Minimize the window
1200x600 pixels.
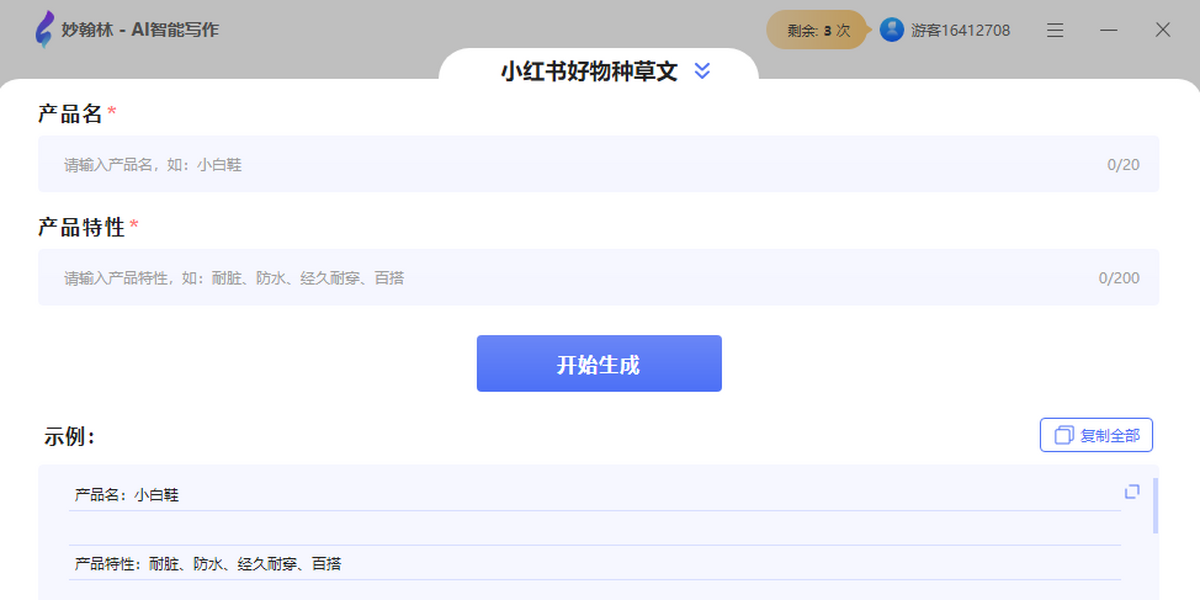[x=1109, y=30]
